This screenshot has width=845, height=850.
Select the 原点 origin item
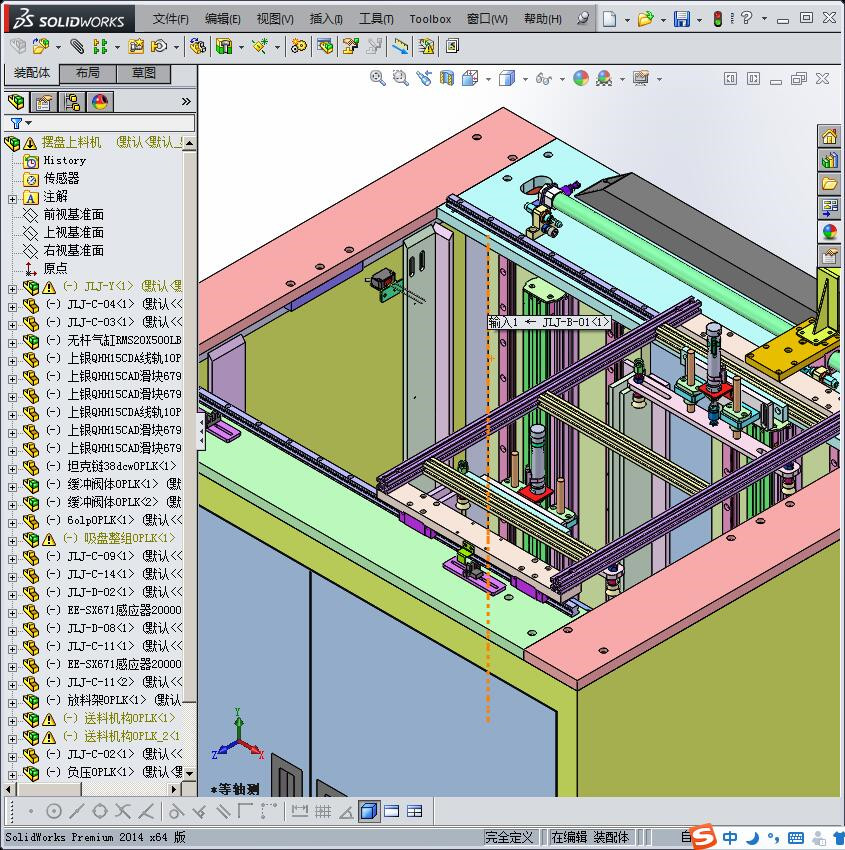pos(55,268)
